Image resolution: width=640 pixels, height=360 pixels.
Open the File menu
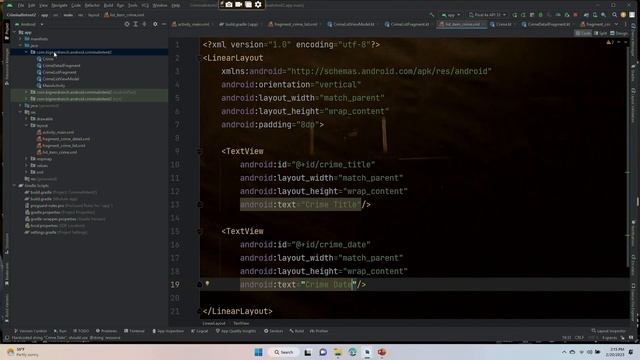click(21, 5)
